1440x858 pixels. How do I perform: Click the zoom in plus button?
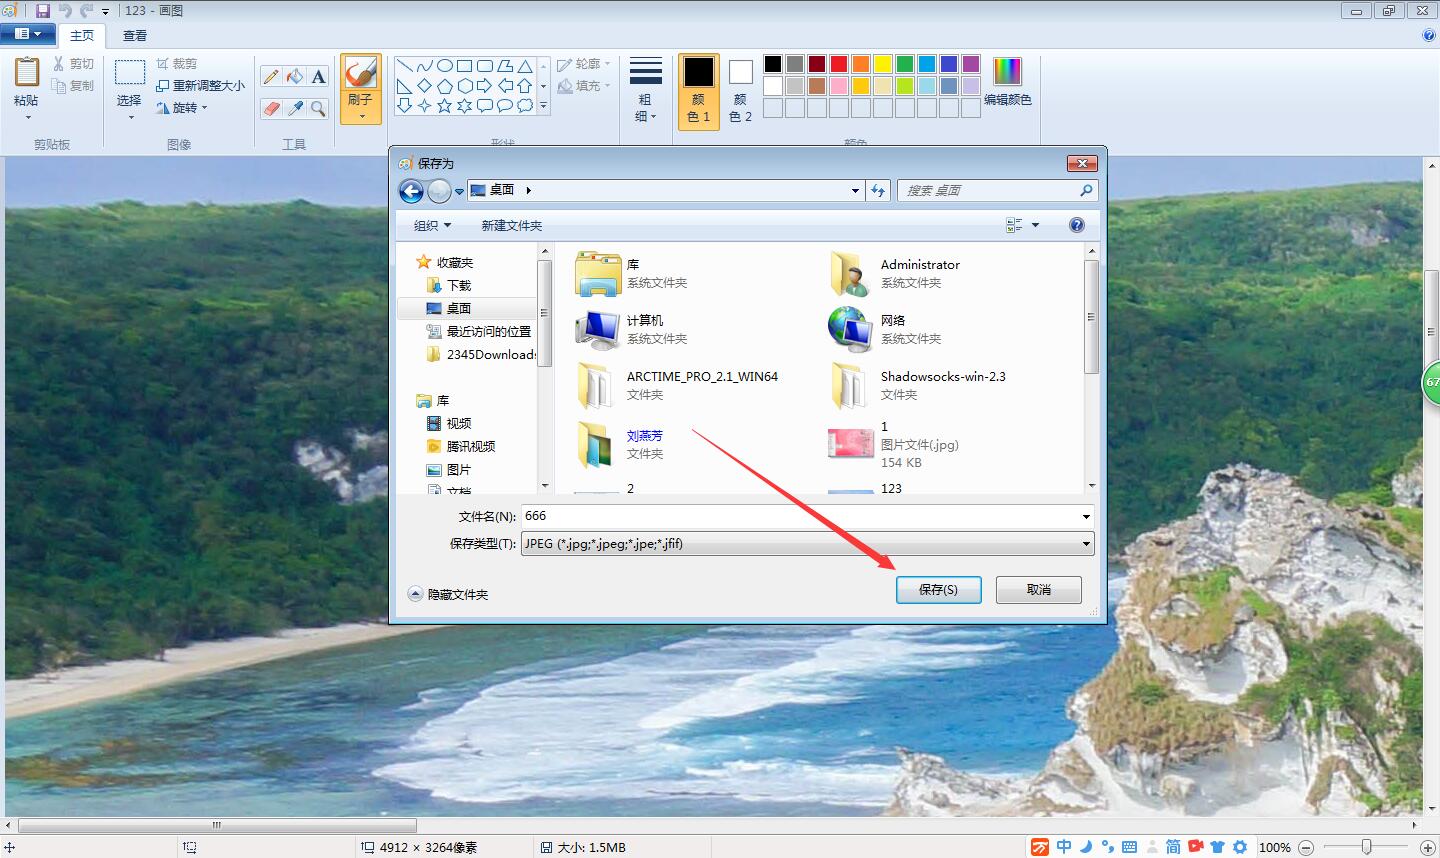(x=1428, y=847)
